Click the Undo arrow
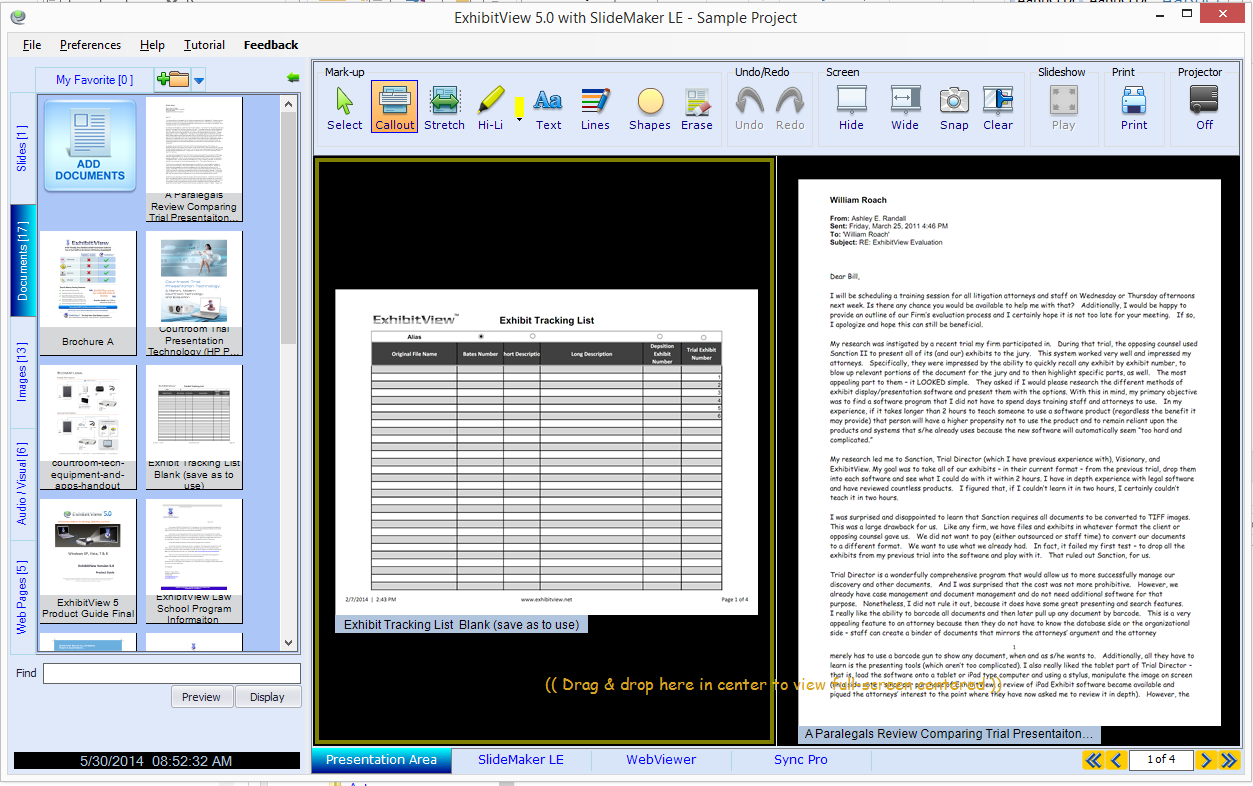The image size is (1253, 786). [x=749, y=108]
